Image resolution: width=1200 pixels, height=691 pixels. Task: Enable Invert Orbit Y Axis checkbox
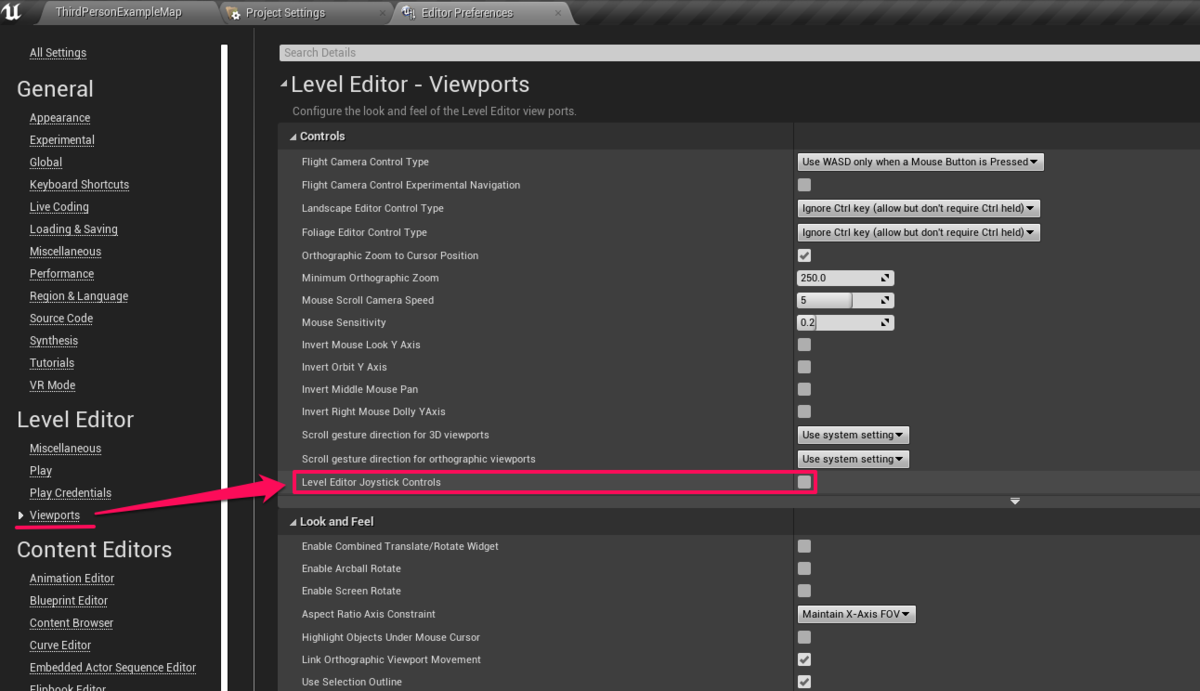[x=804, y=367]
